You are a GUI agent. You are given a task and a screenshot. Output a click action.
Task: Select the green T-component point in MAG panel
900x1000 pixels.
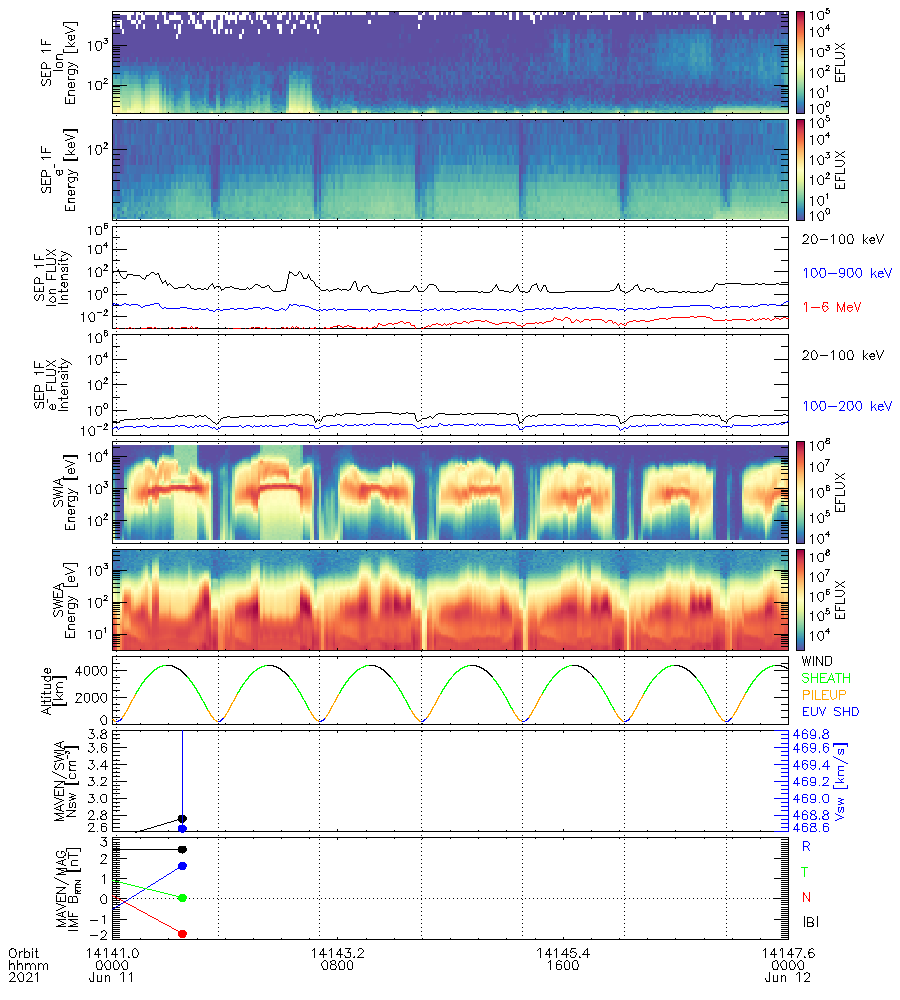(182, 897)
